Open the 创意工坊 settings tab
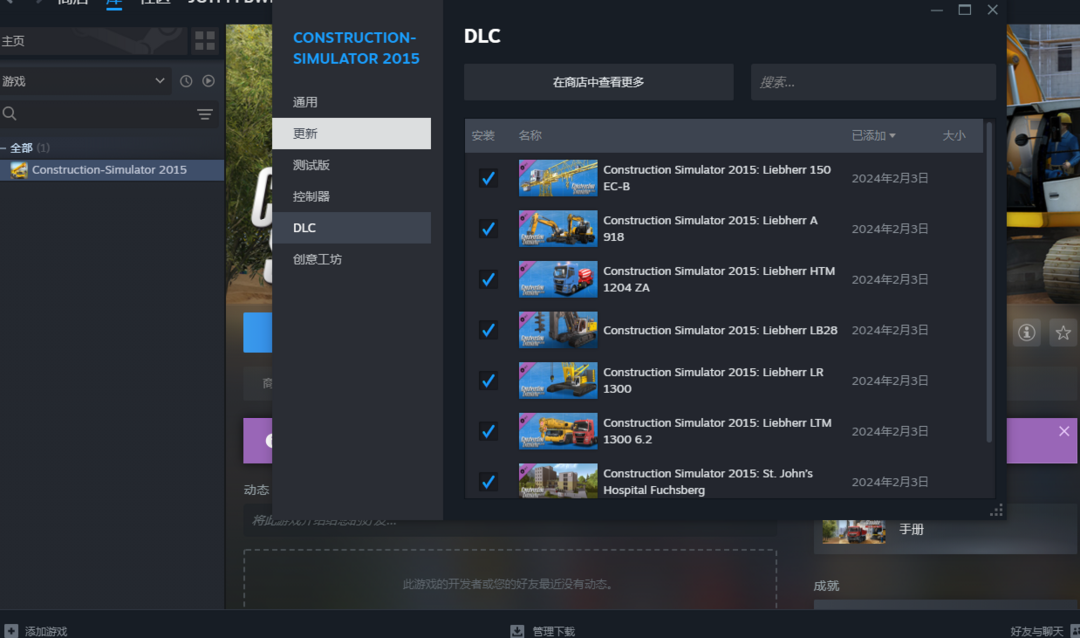The width and height of the screenshot is (1080, 638). point(351,259)
